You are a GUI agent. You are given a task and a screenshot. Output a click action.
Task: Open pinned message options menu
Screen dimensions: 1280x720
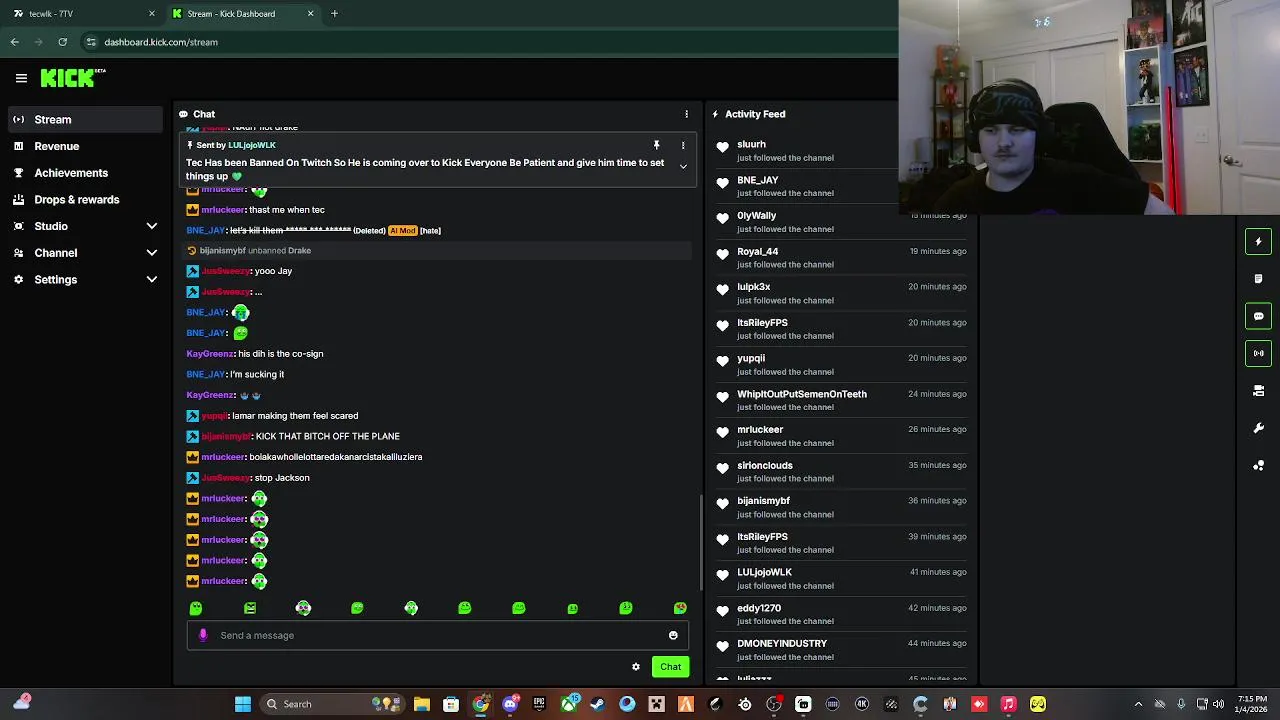point(683,146)
